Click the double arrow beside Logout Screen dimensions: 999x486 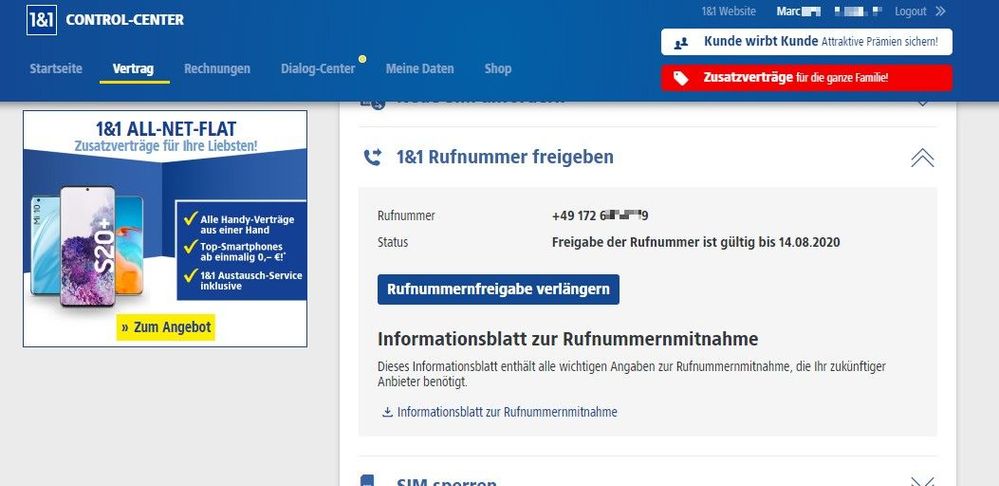[940, 11]
